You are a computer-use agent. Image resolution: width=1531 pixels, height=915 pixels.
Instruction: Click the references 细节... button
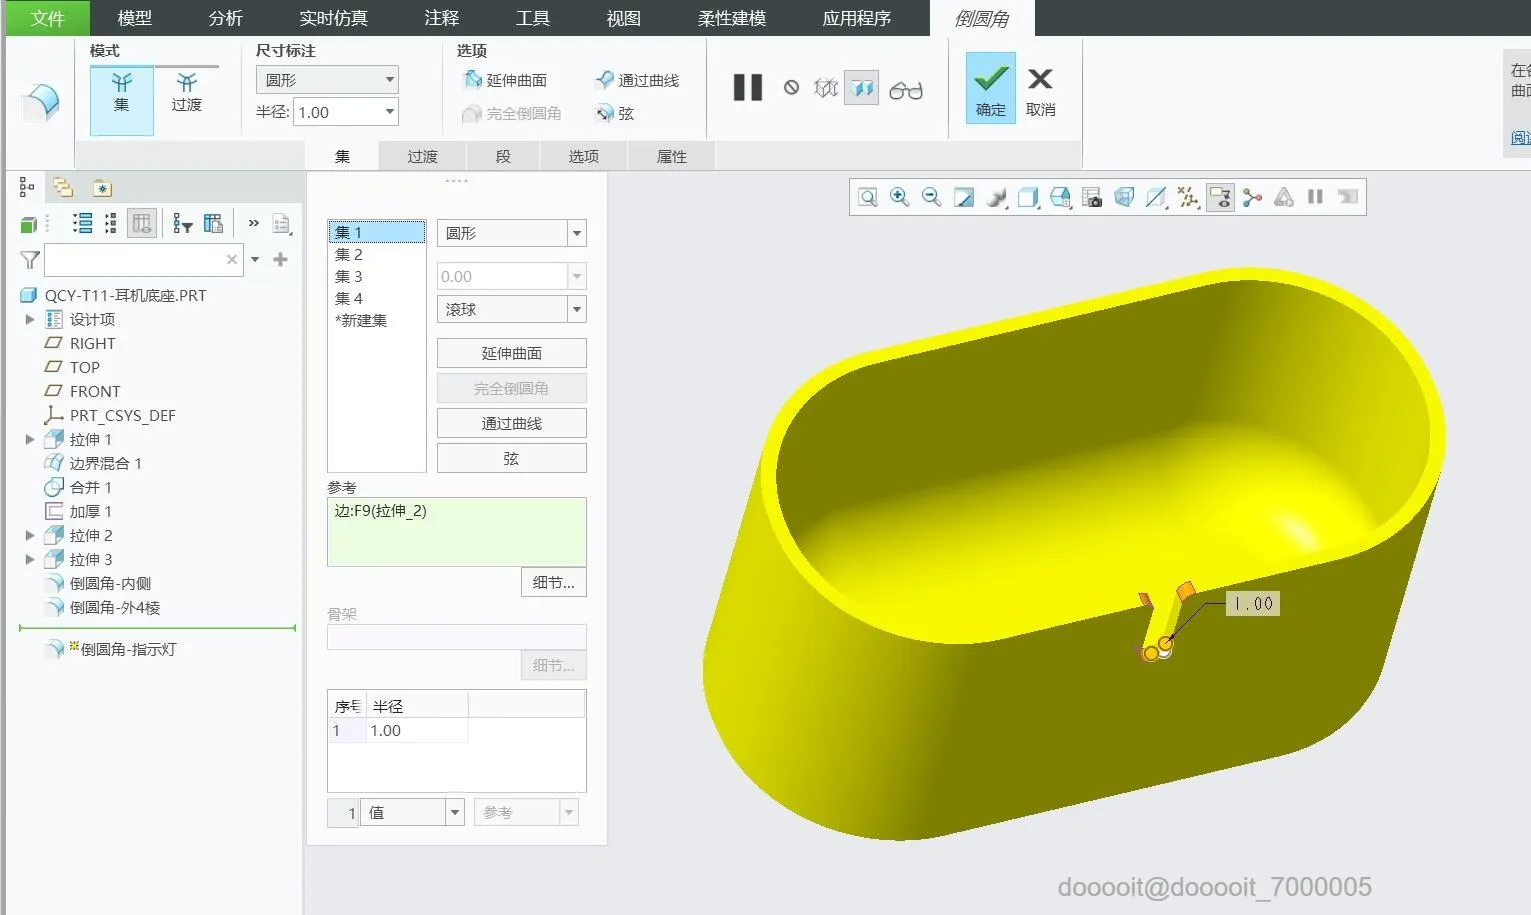pos(554,582)
